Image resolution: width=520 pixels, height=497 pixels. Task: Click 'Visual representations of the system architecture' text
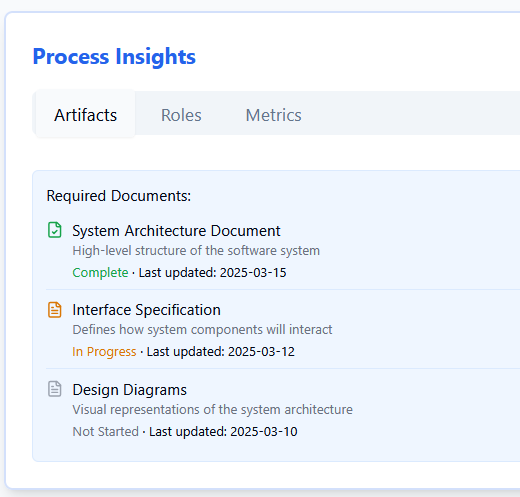click(212, 410)
